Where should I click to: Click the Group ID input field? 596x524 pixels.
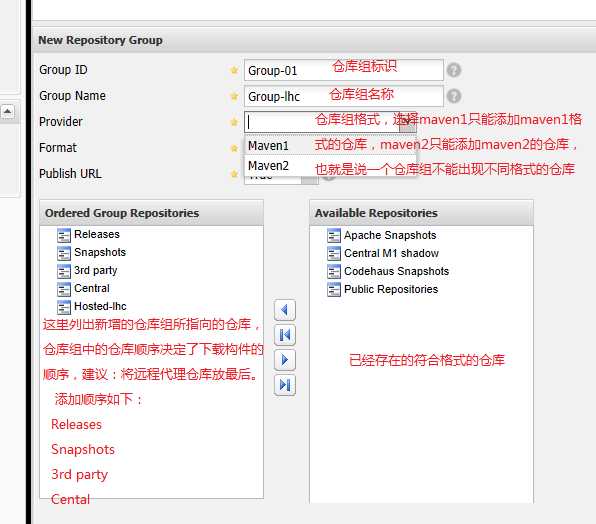coord(344,70)
